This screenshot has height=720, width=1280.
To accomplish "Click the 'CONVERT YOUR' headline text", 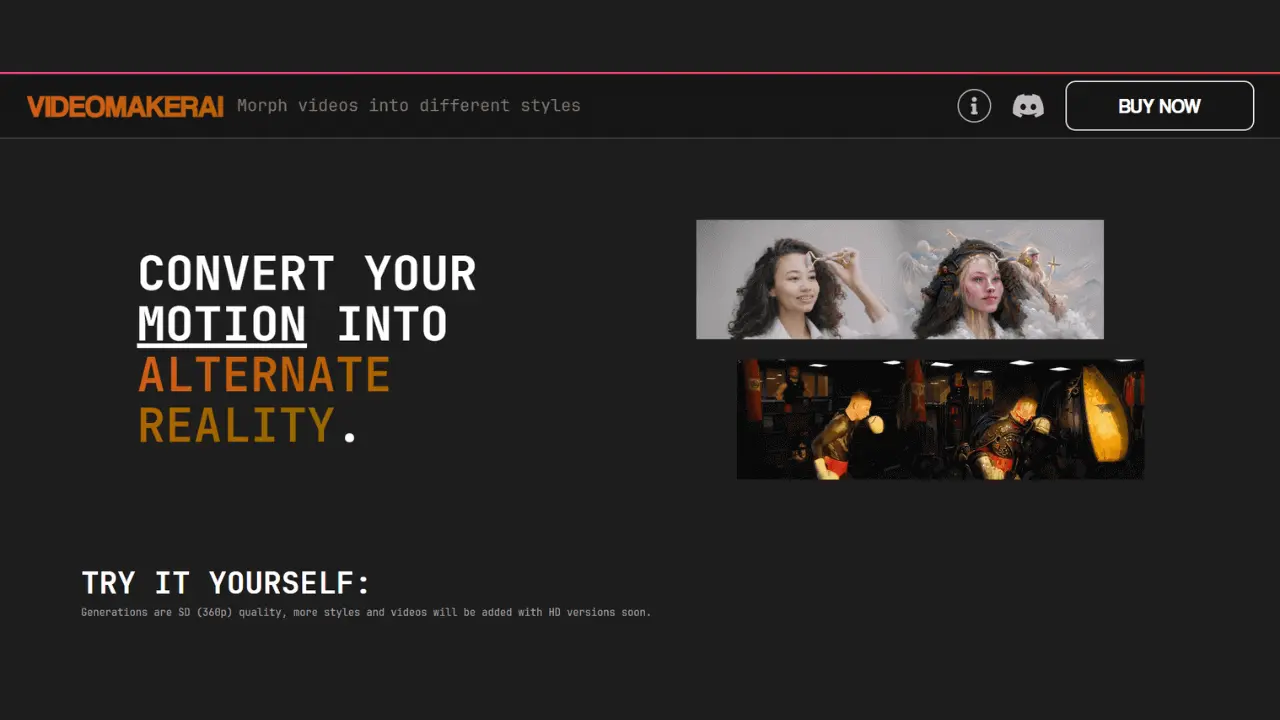I will tap(307, 274).
